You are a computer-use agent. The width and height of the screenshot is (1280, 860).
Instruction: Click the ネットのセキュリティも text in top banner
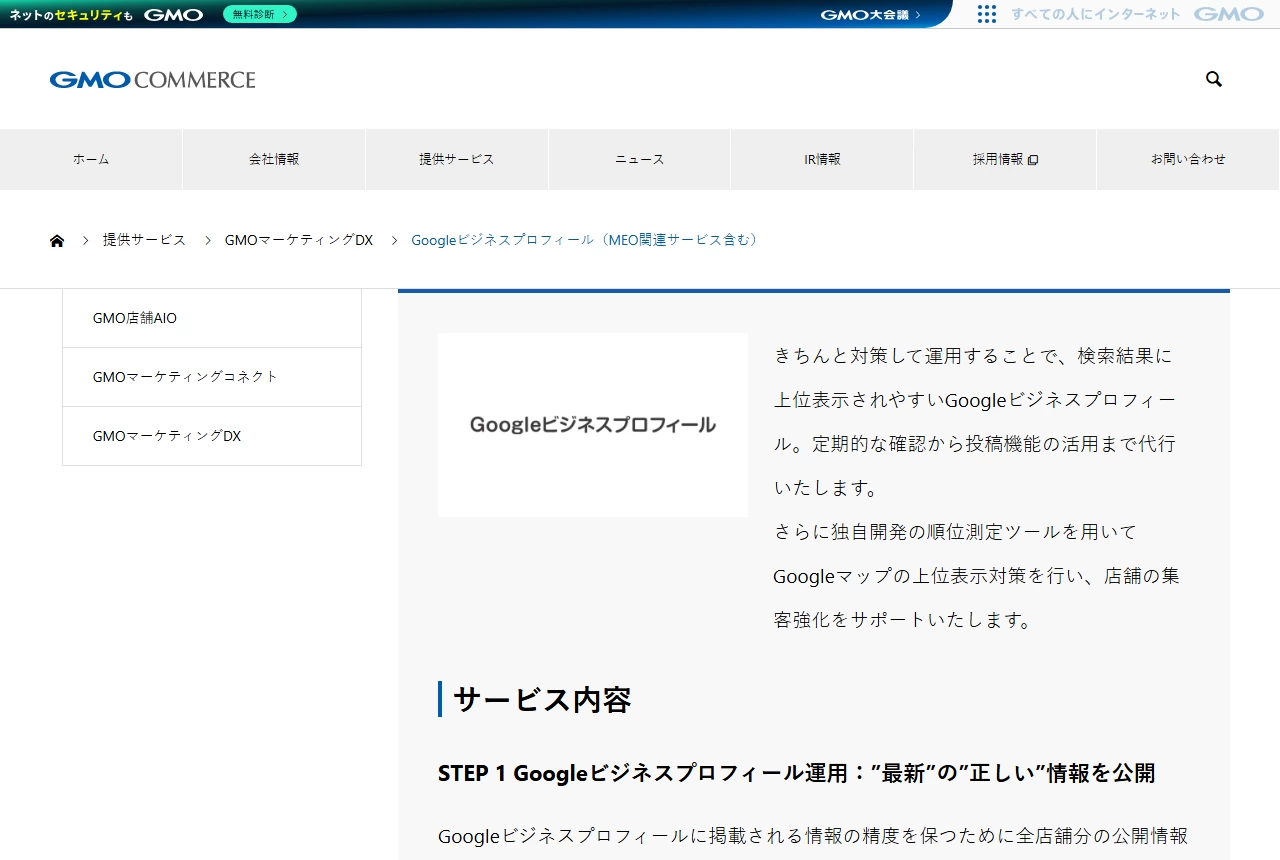coord(71,15)
